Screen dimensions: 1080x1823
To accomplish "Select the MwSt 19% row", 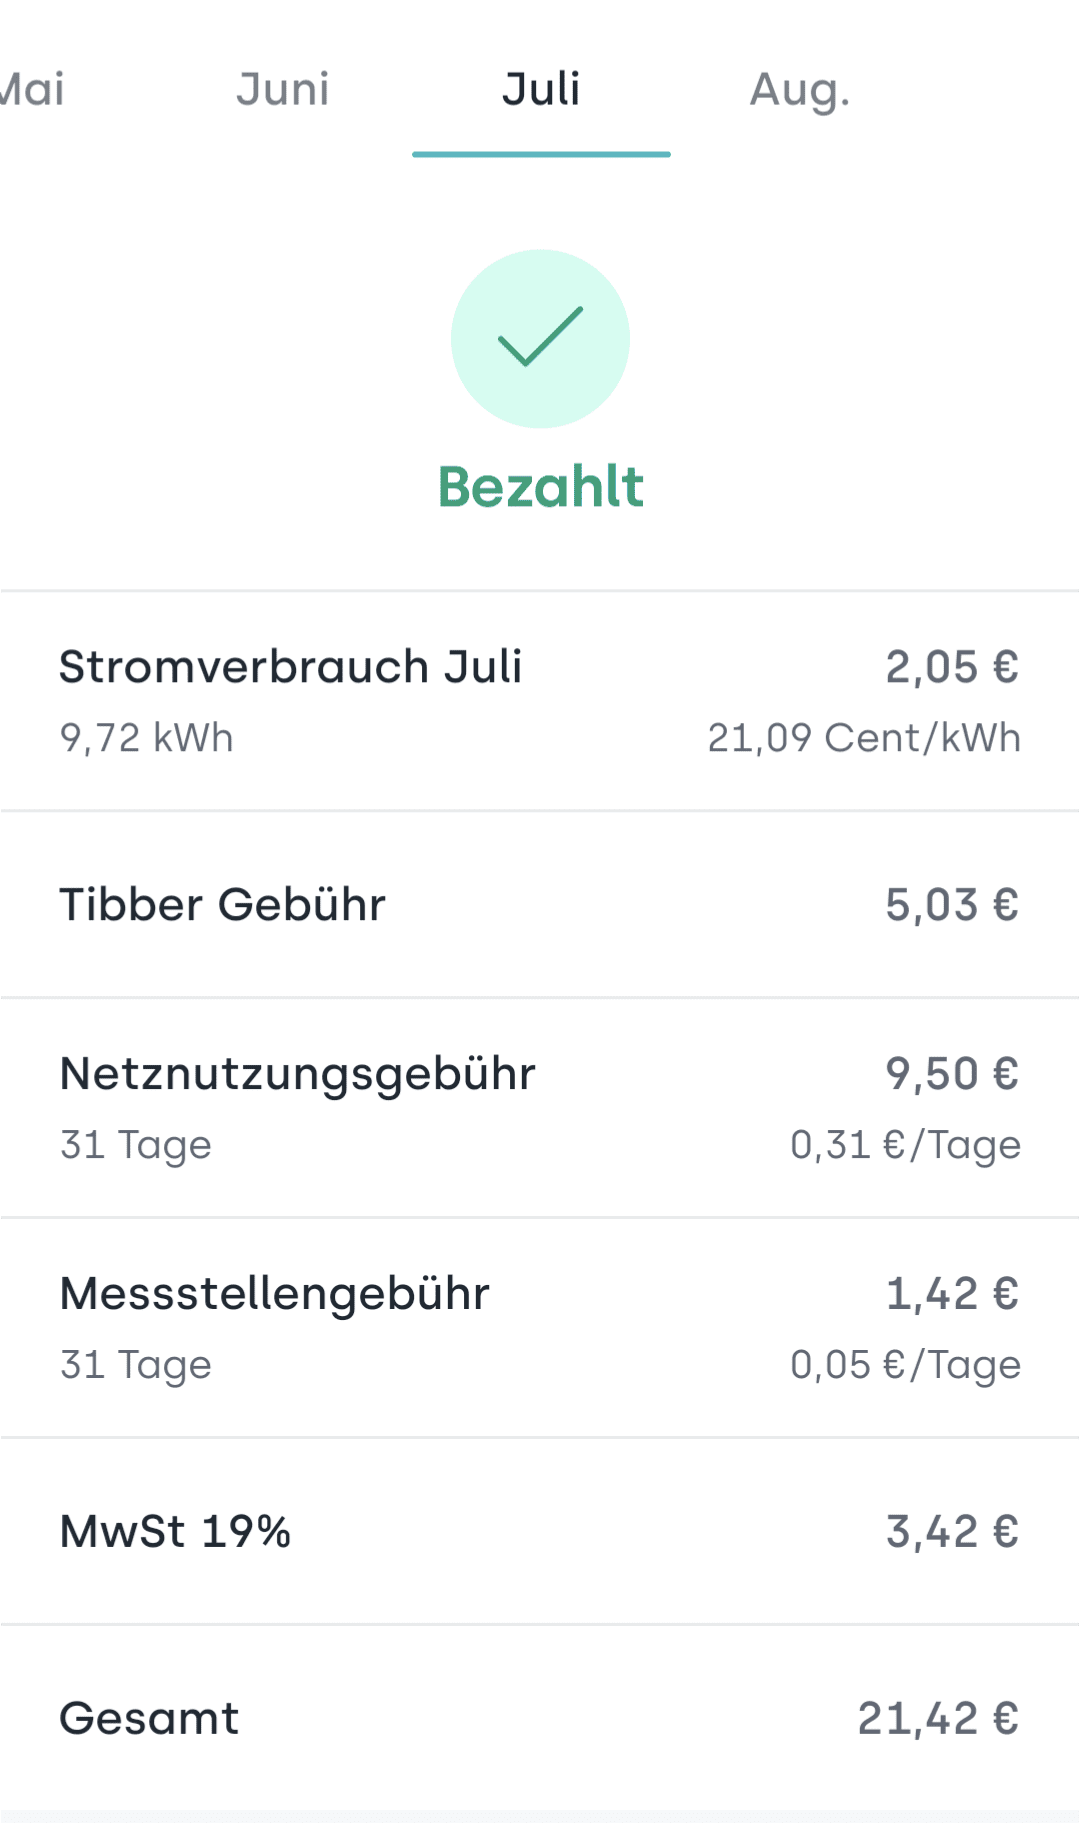I will point(540,1531).
